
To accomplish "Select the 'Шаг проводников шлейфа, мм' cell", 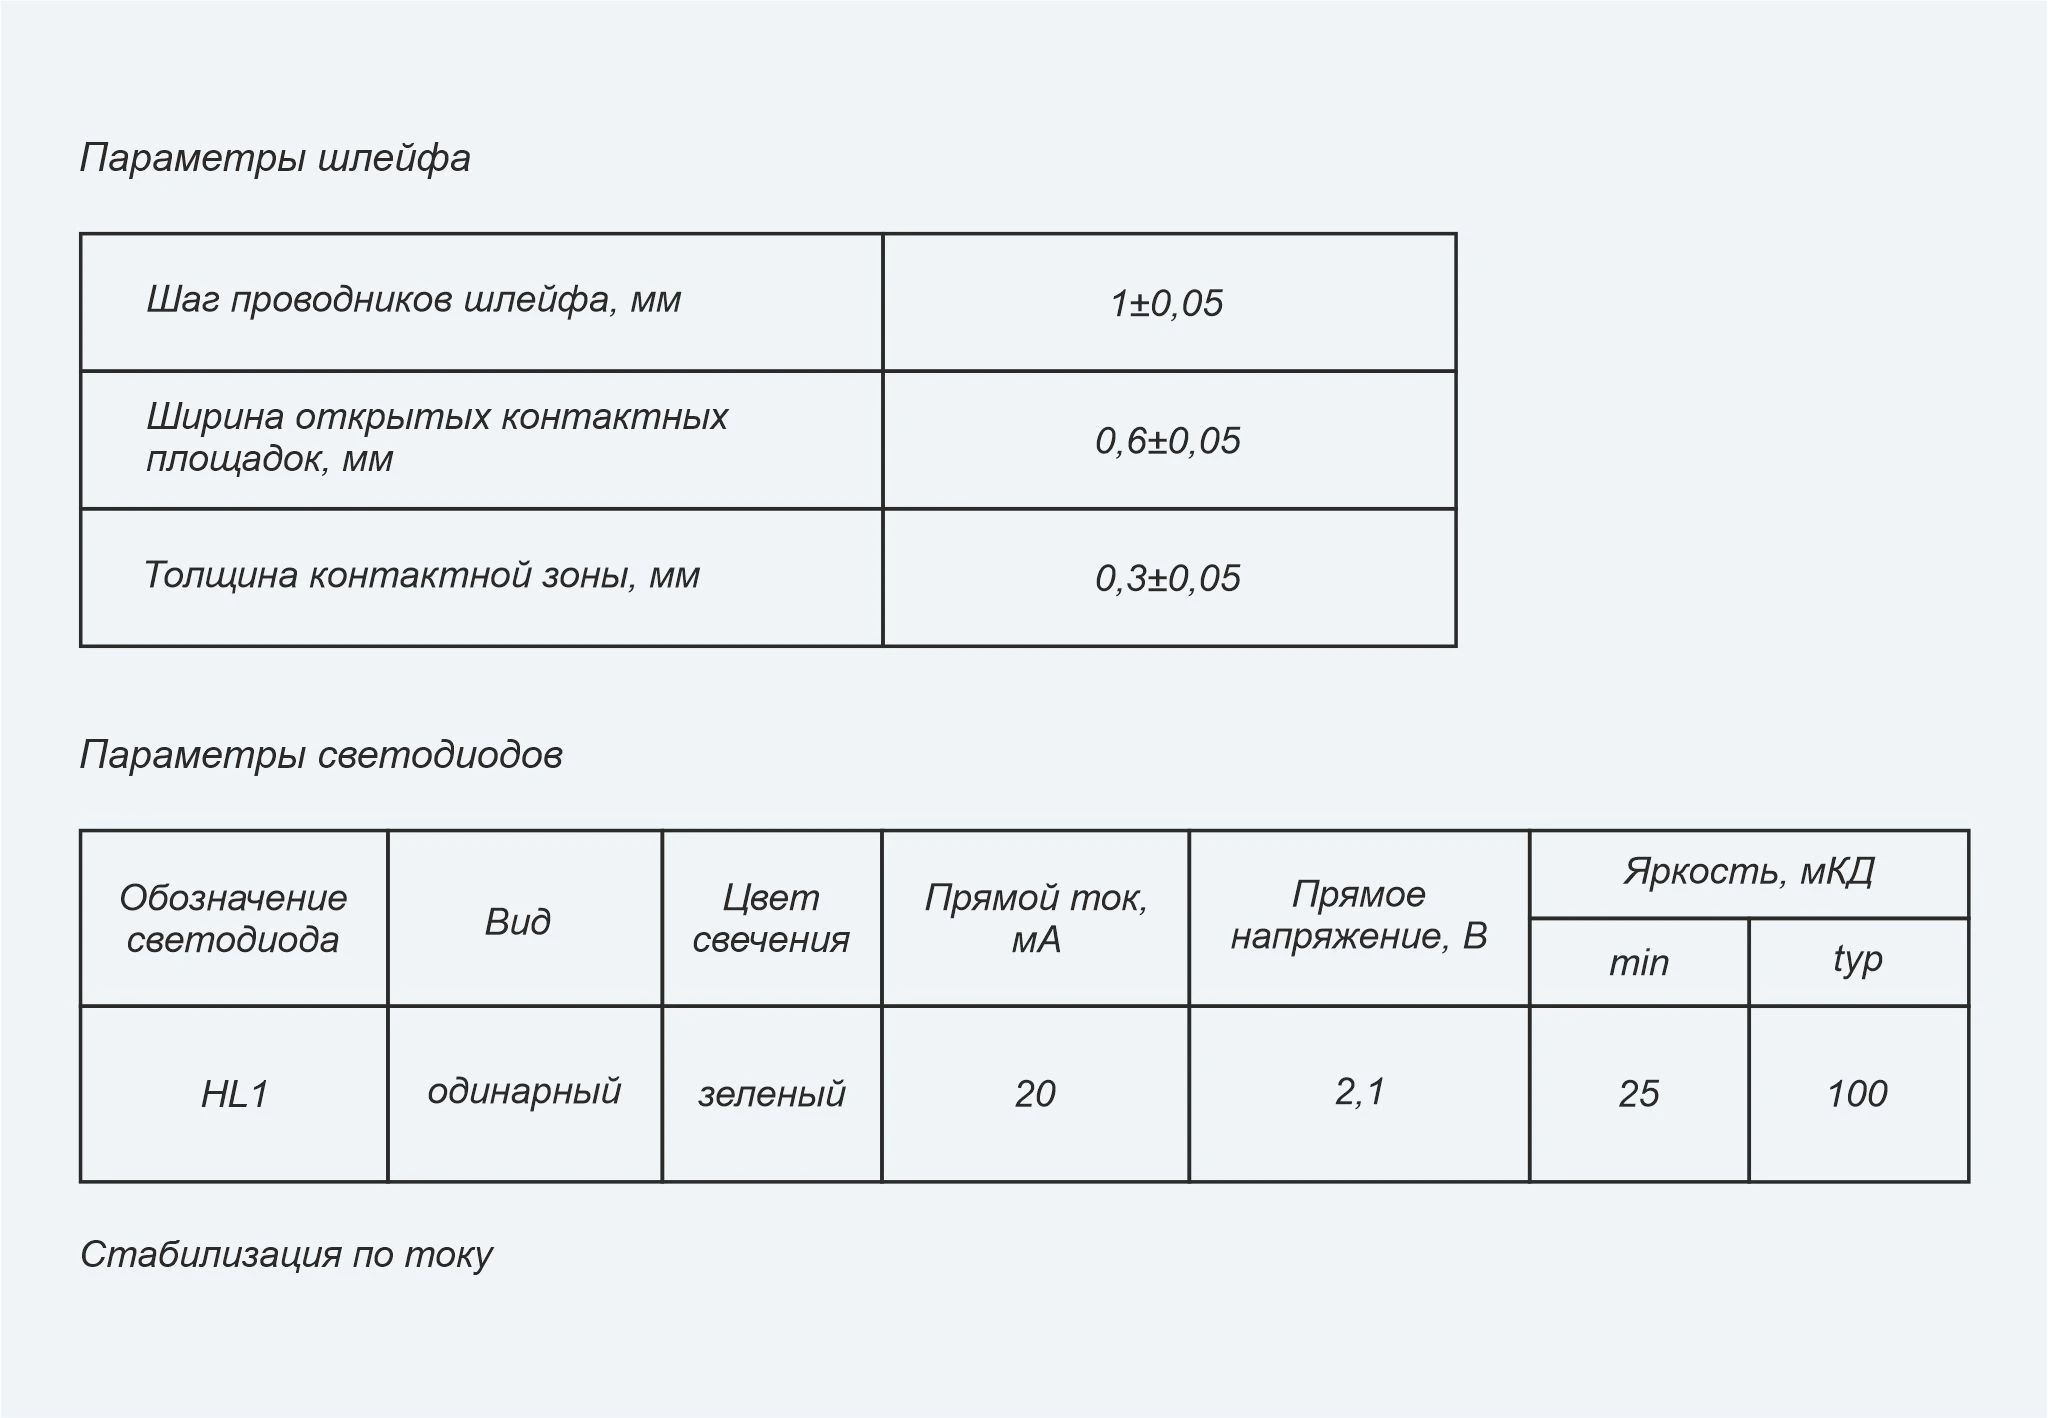I will (482, 303).
